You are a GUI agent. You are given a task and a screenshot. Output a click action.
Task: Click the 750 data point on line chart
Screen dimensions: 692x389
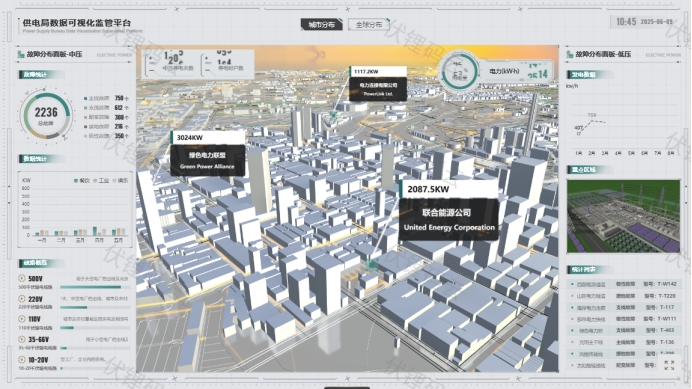[591, 121]
